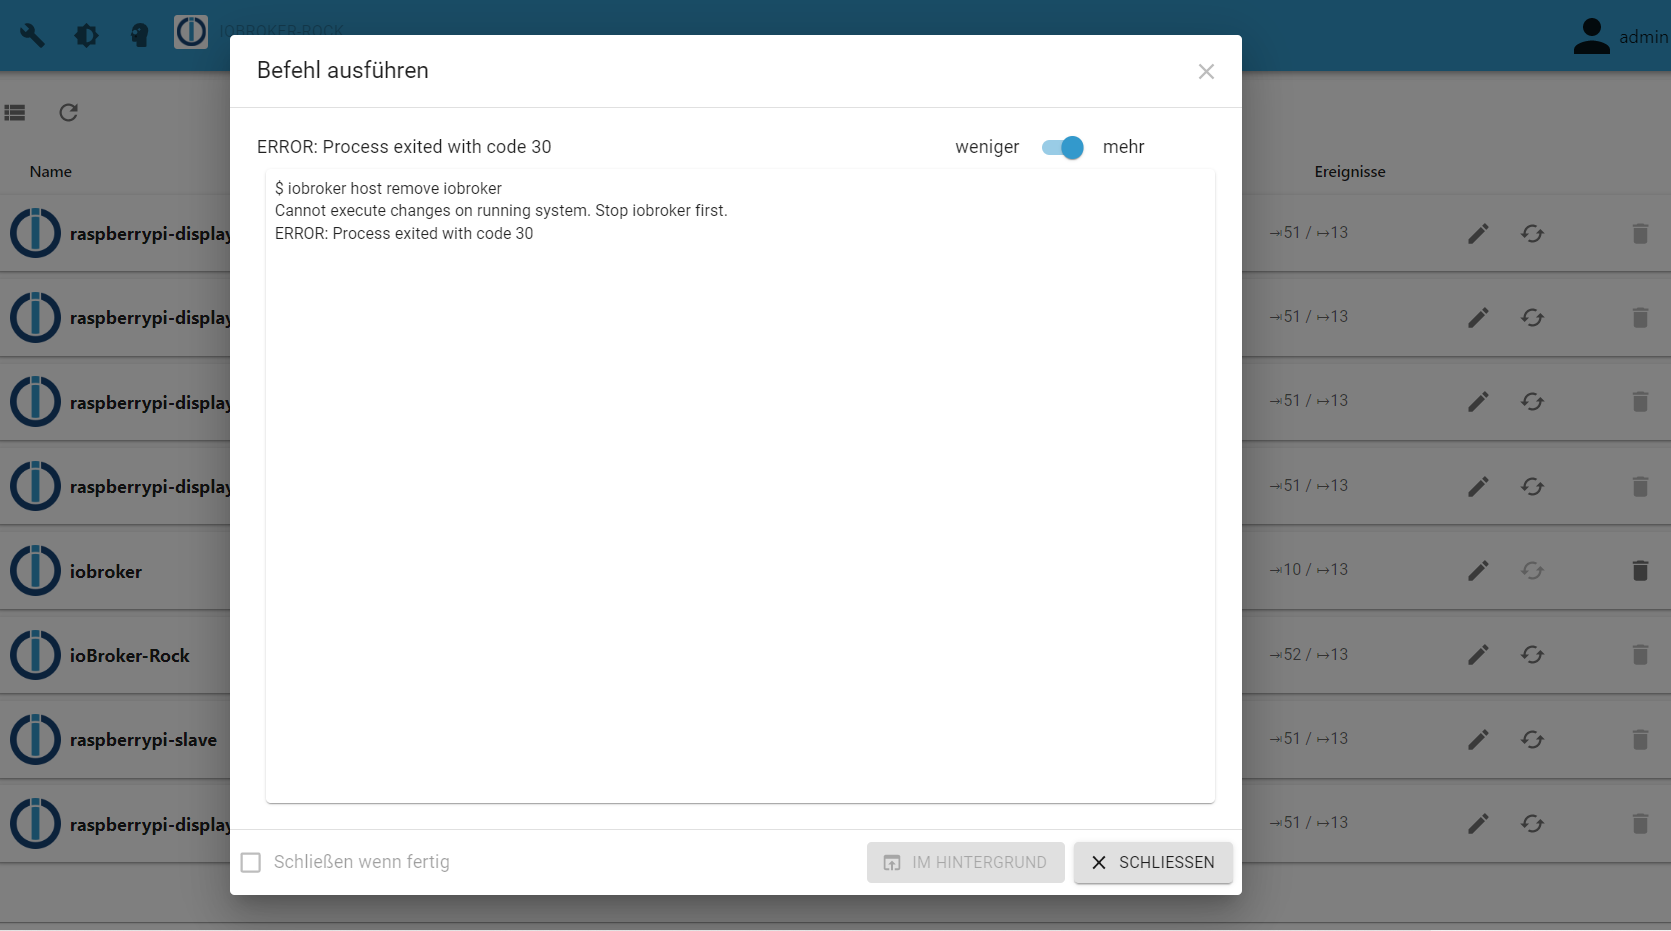Restart the raspberrypi-slave host
1671x931 pixels.
coord(1532,739)
